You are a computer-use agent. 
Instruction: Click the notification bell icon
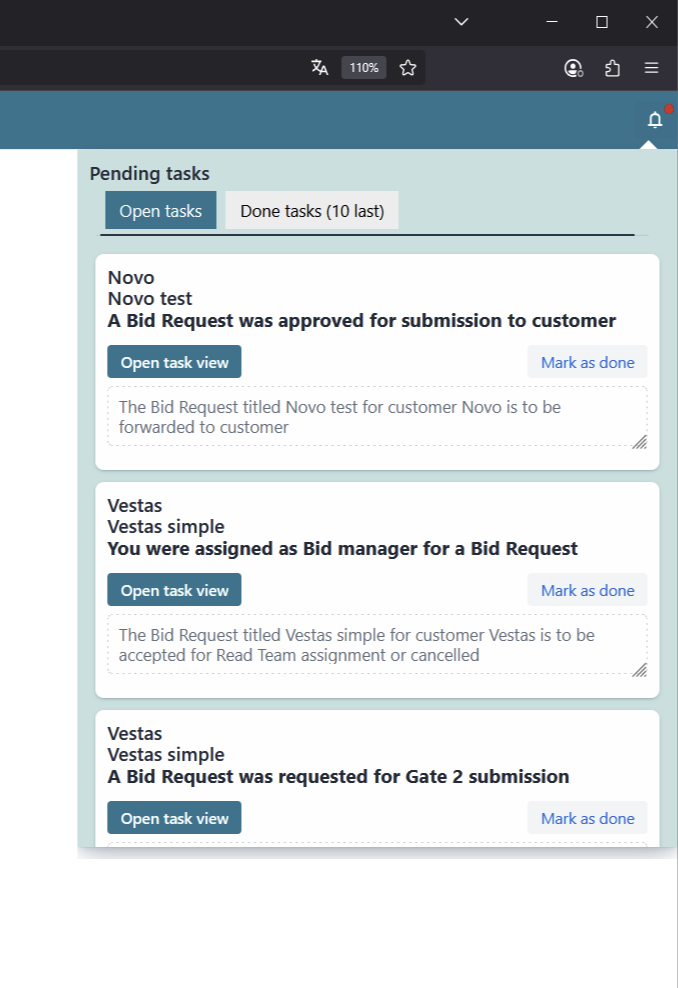(655, 121)
